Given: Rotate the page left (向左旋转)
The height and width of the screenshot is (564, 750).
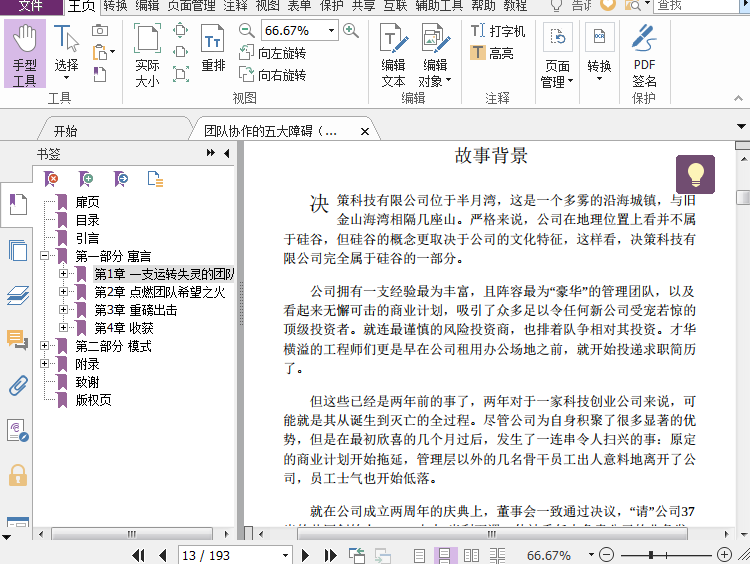Looking at the screenshot, I should 272,53.
